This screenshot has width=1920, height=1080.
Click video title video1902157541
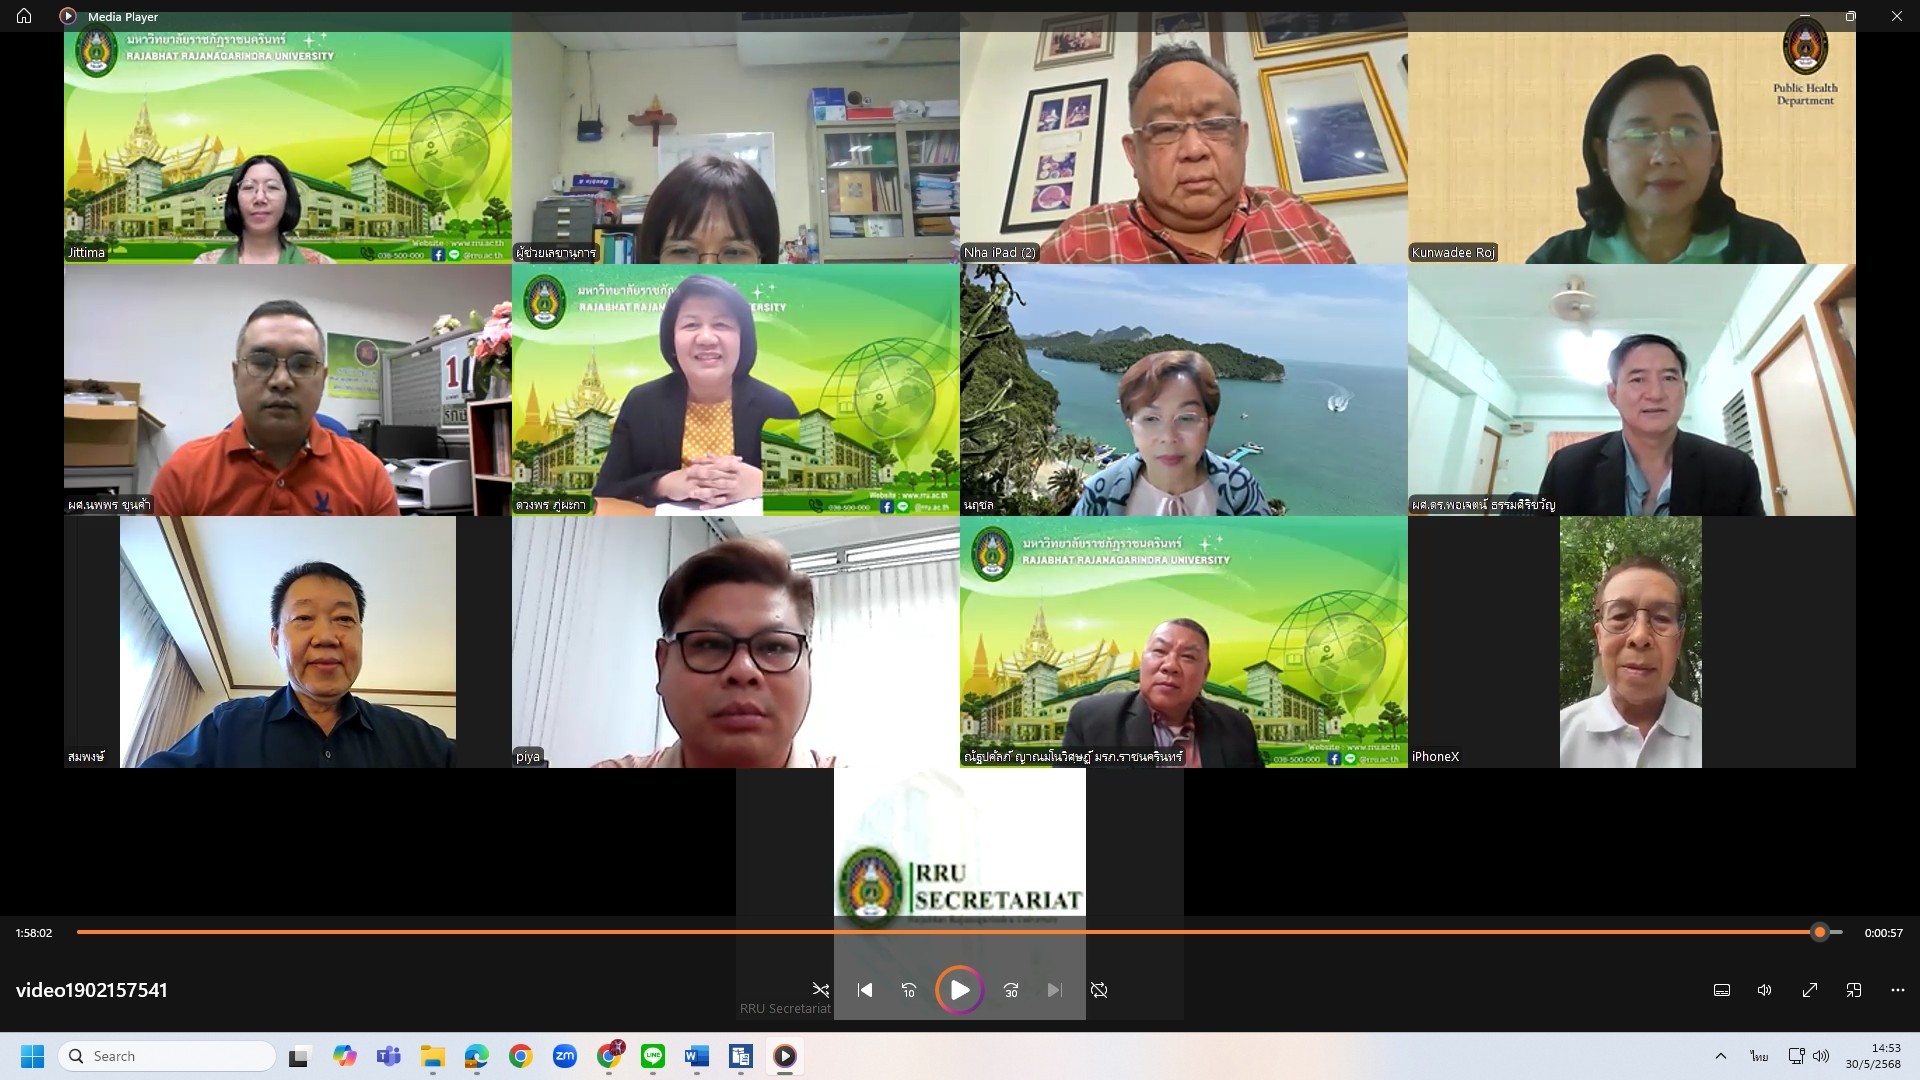(x=92, y=990)
